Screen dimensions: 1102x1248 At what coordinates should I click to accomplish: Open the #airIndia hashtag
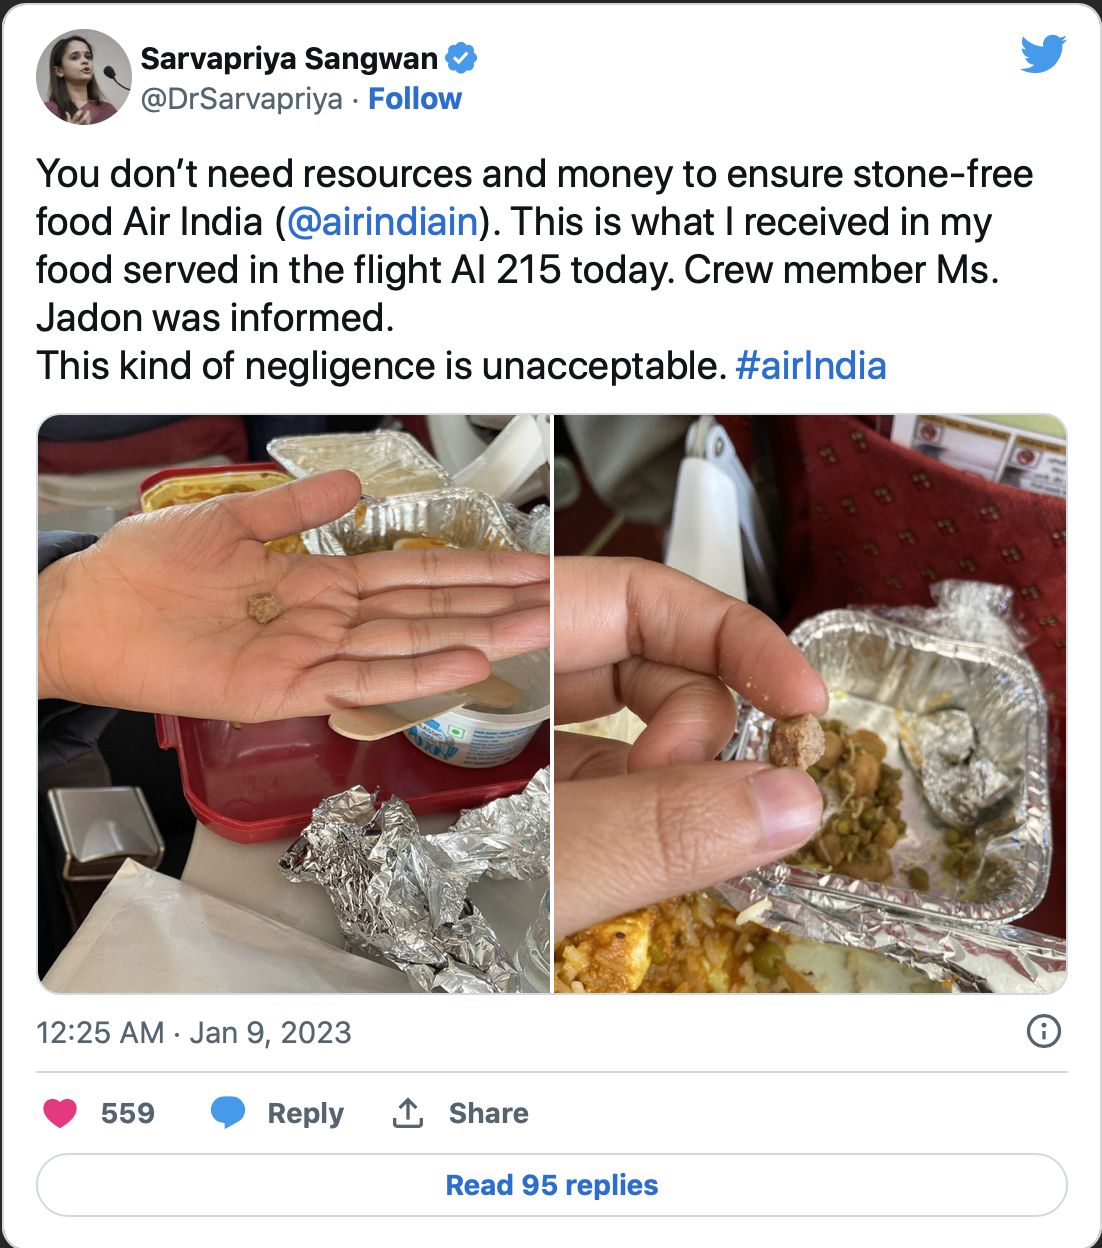click(811, 365)
